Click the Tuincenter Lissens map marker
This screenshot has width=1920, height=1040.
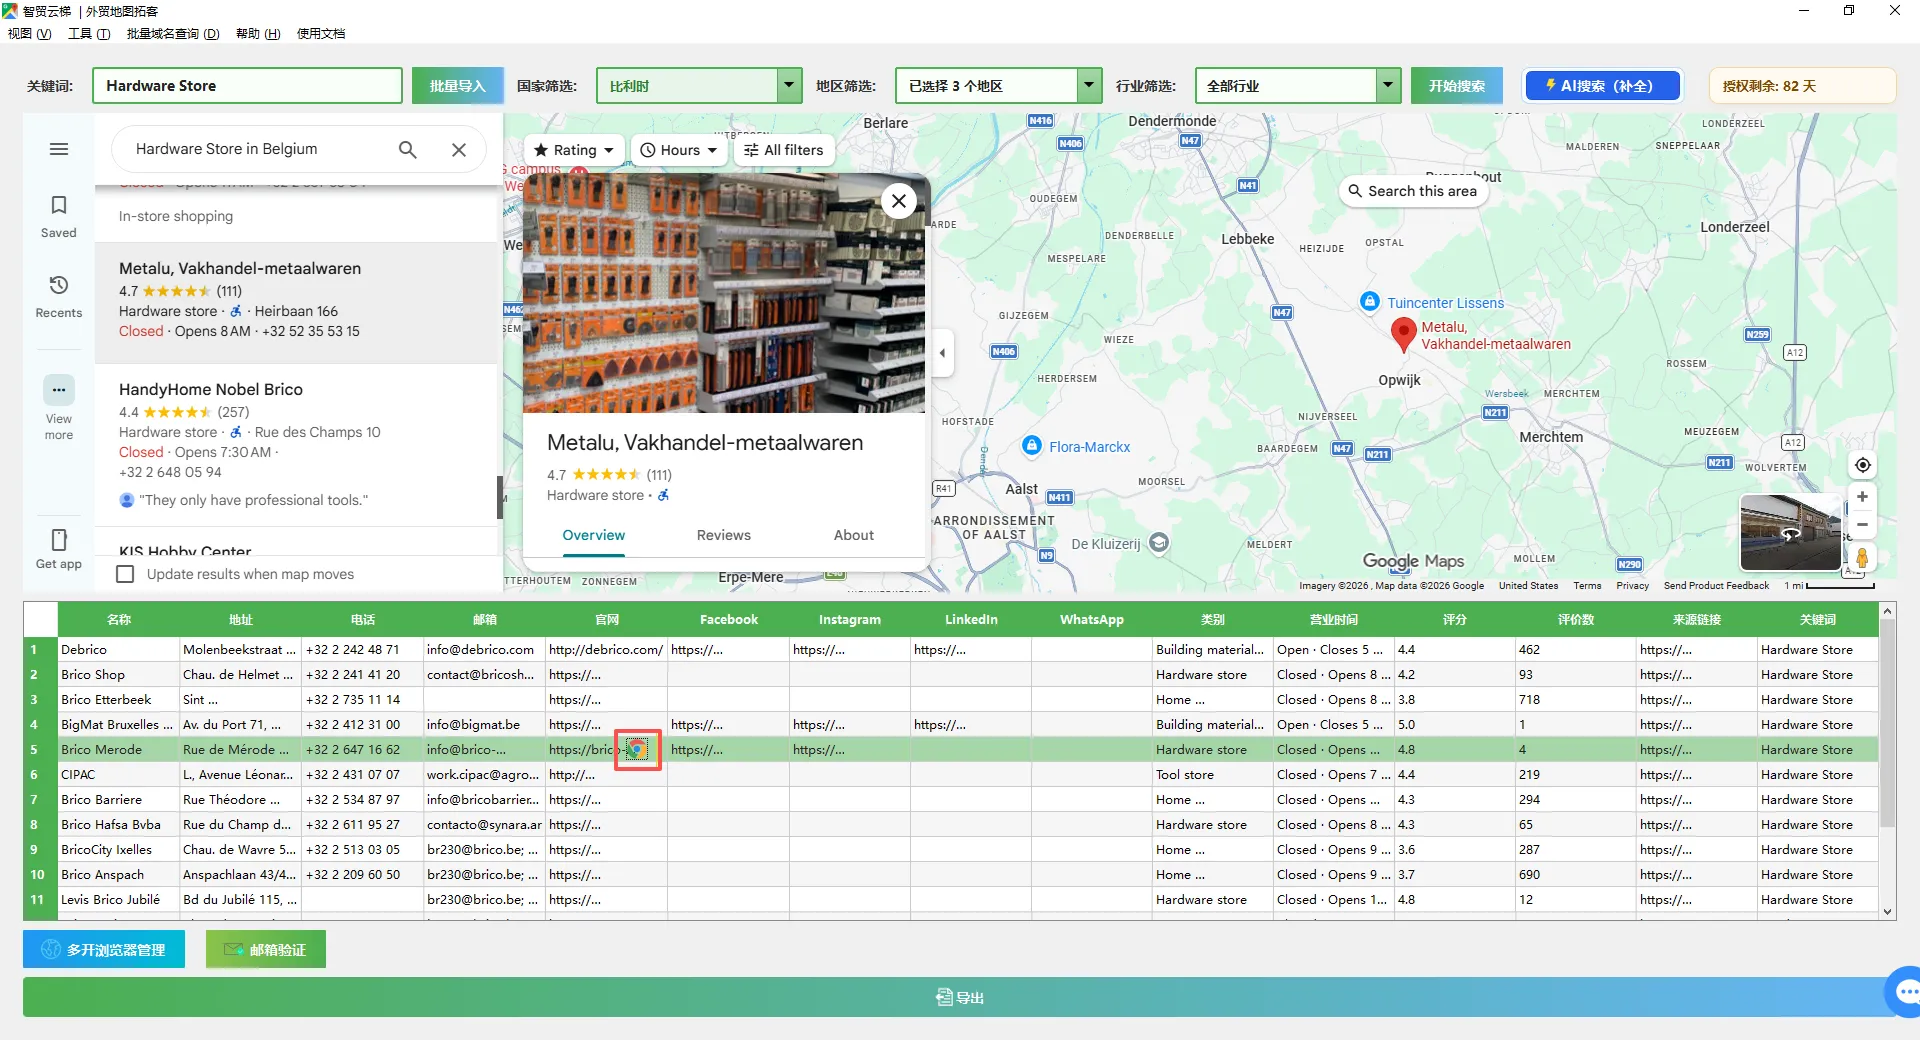[1370, 302]
